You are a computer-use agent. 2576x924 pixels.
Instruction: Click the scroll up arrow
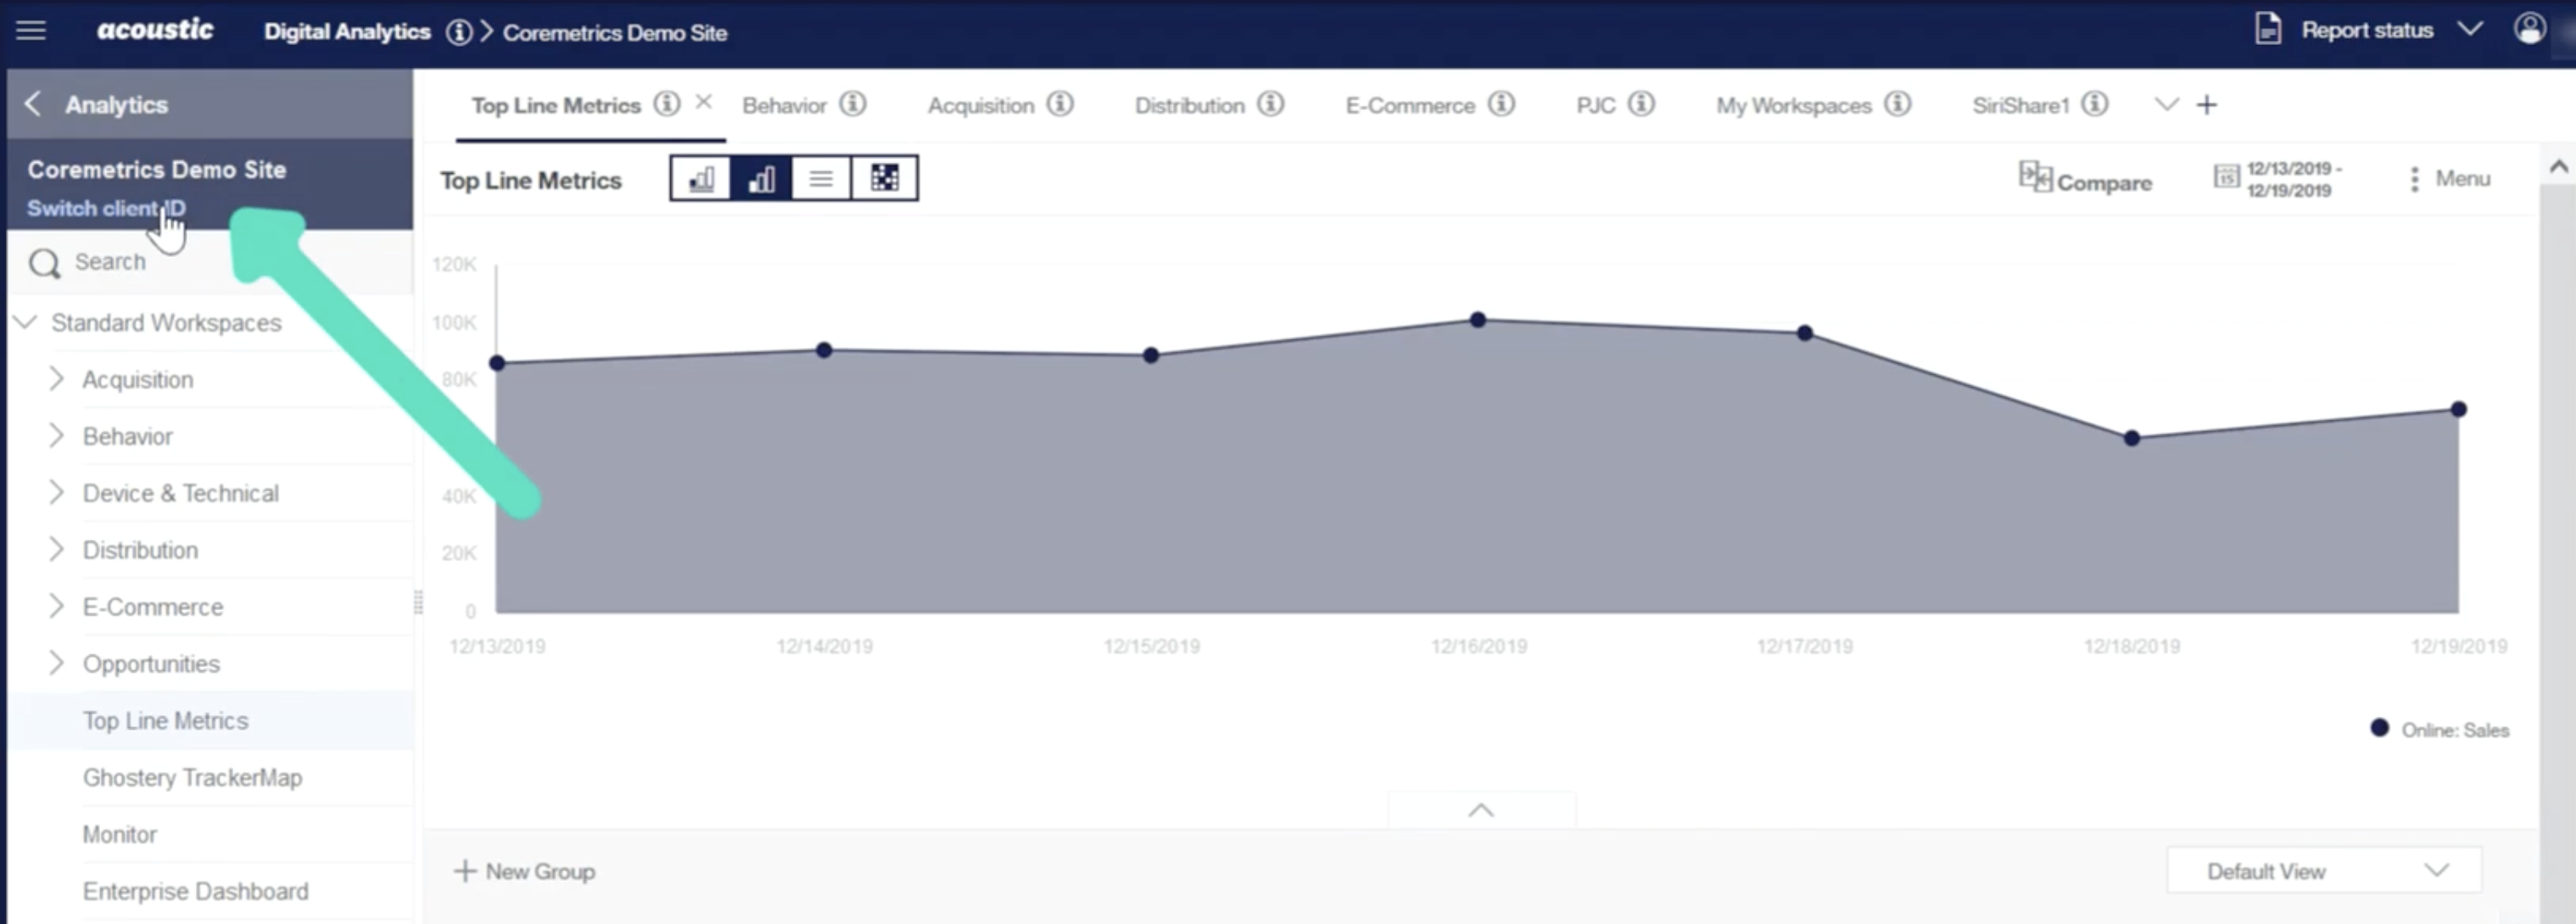tap(2558, 166)
